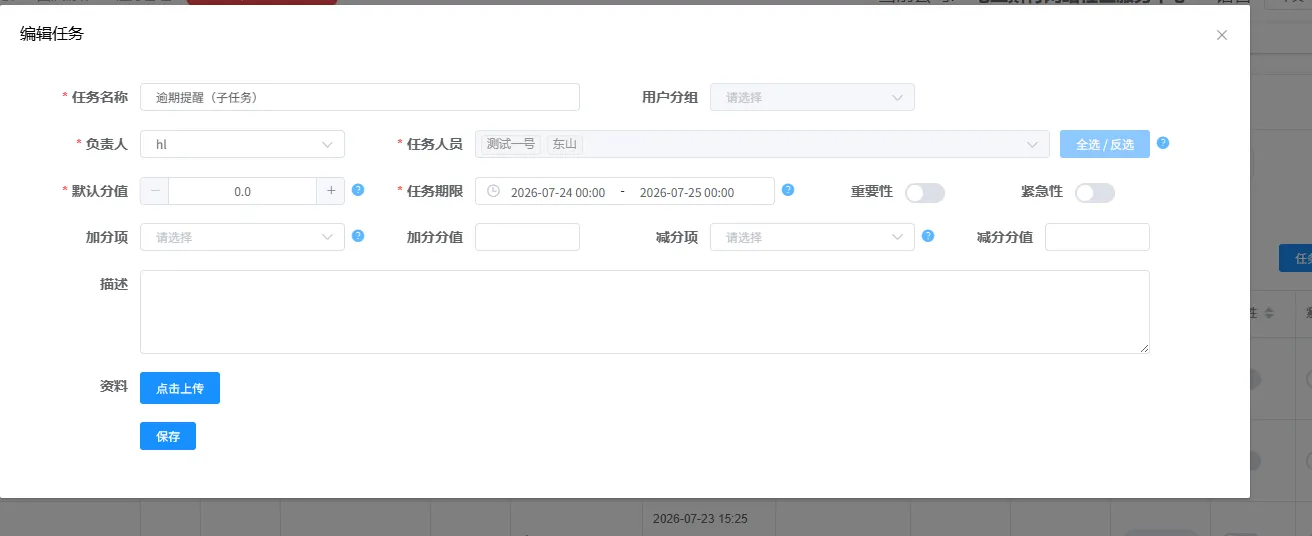Increase 默认分值 with the plus button

pyautogui.click(x=331, y=191)
